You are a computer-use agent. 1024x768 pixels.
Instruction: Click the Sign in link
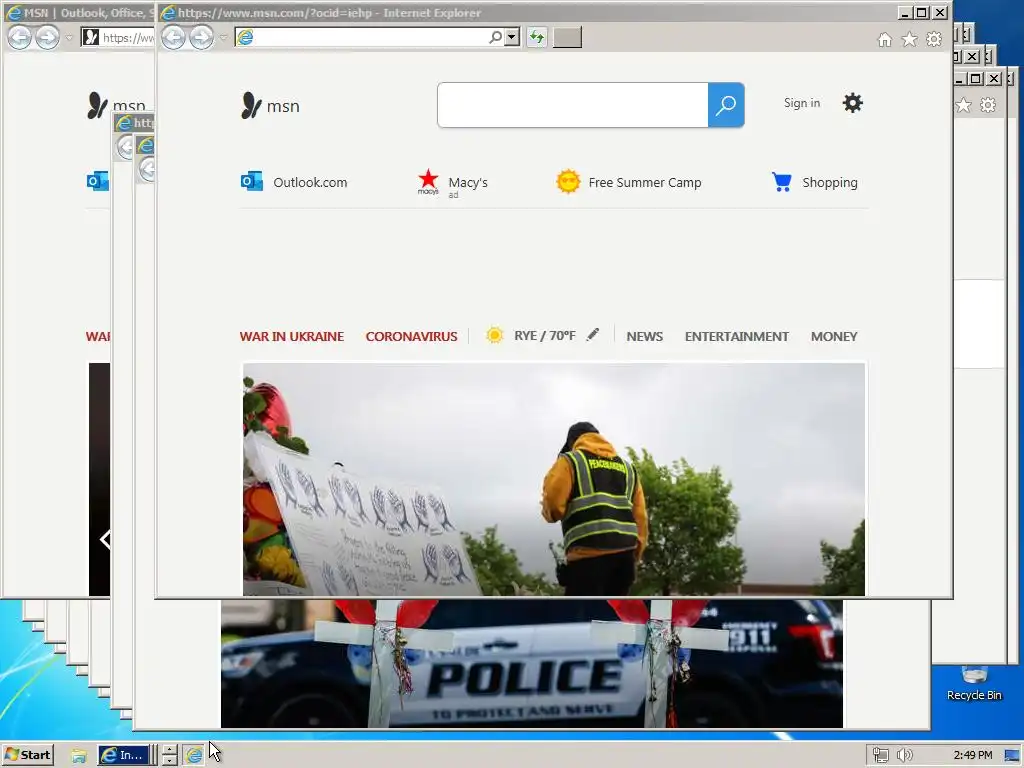(x=801, y=103)
